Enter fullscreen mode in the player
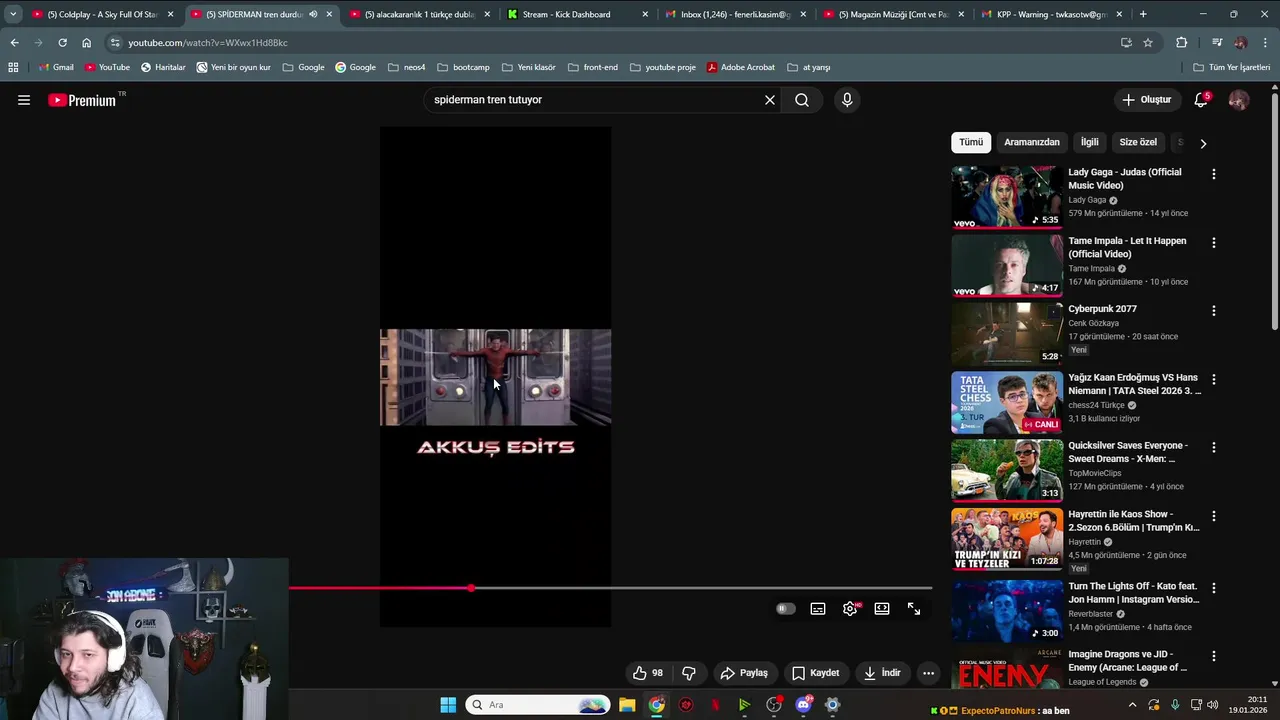Image resolution: width=1280 pixels, height=720 pixels. click(914, 609)
